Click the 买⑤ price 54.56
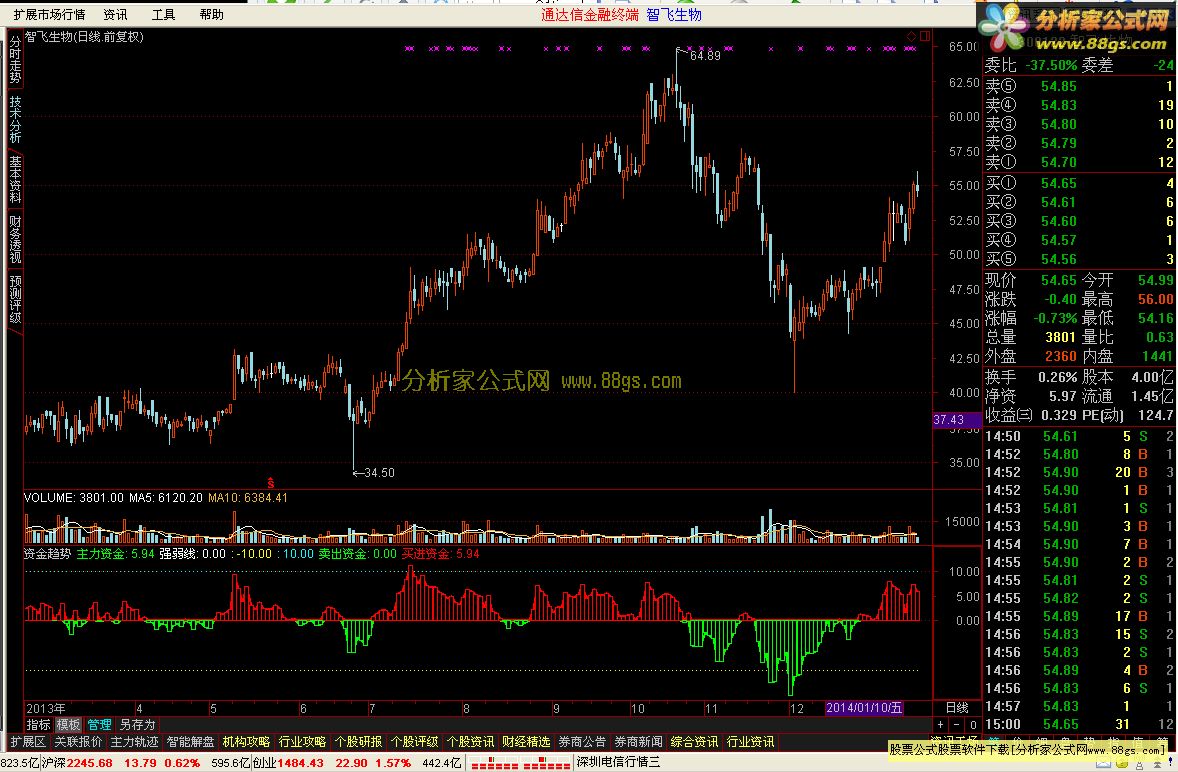This screenshot has width=1178, height=772. pos(1059,259)
